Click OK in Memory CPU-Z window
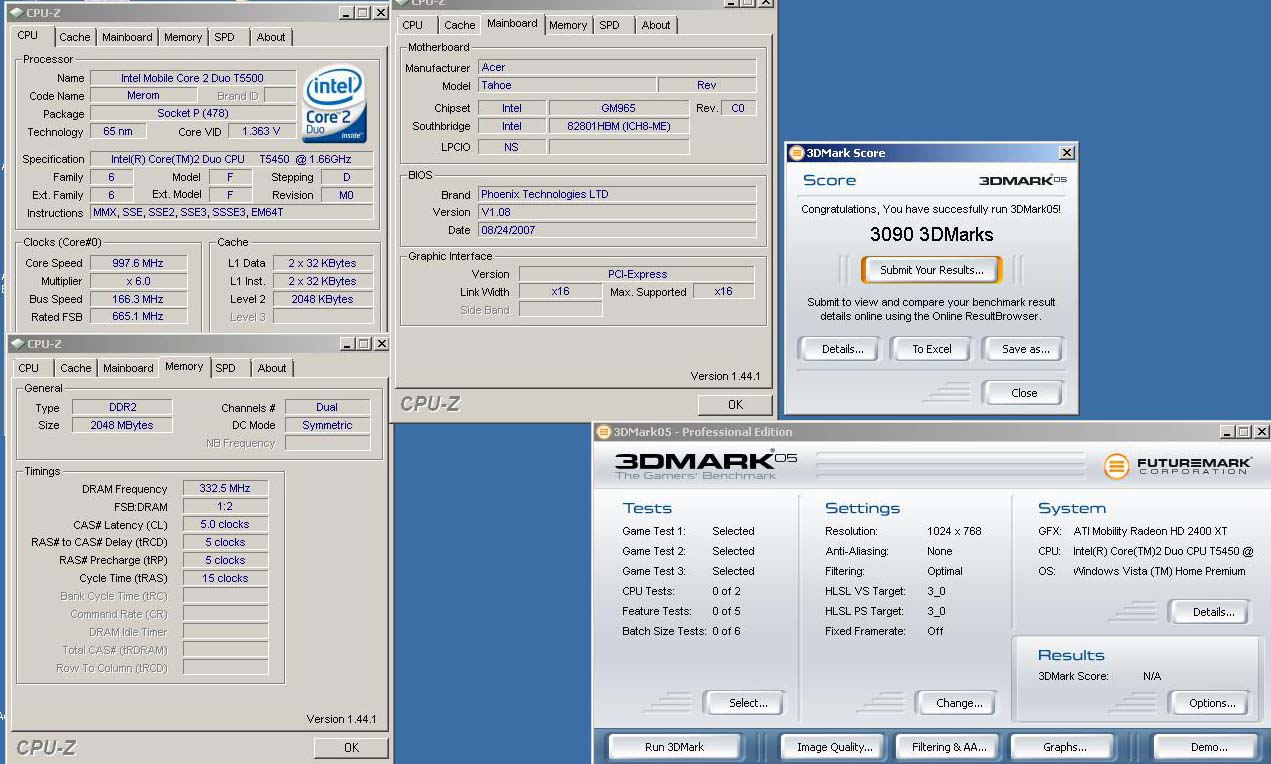 tap(351, 747)
